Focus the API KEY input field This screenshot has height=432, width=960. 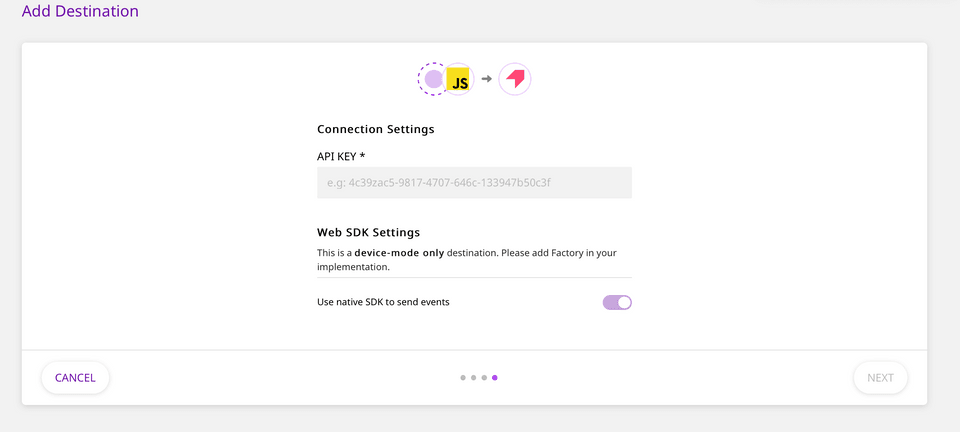tap(474, 182)
